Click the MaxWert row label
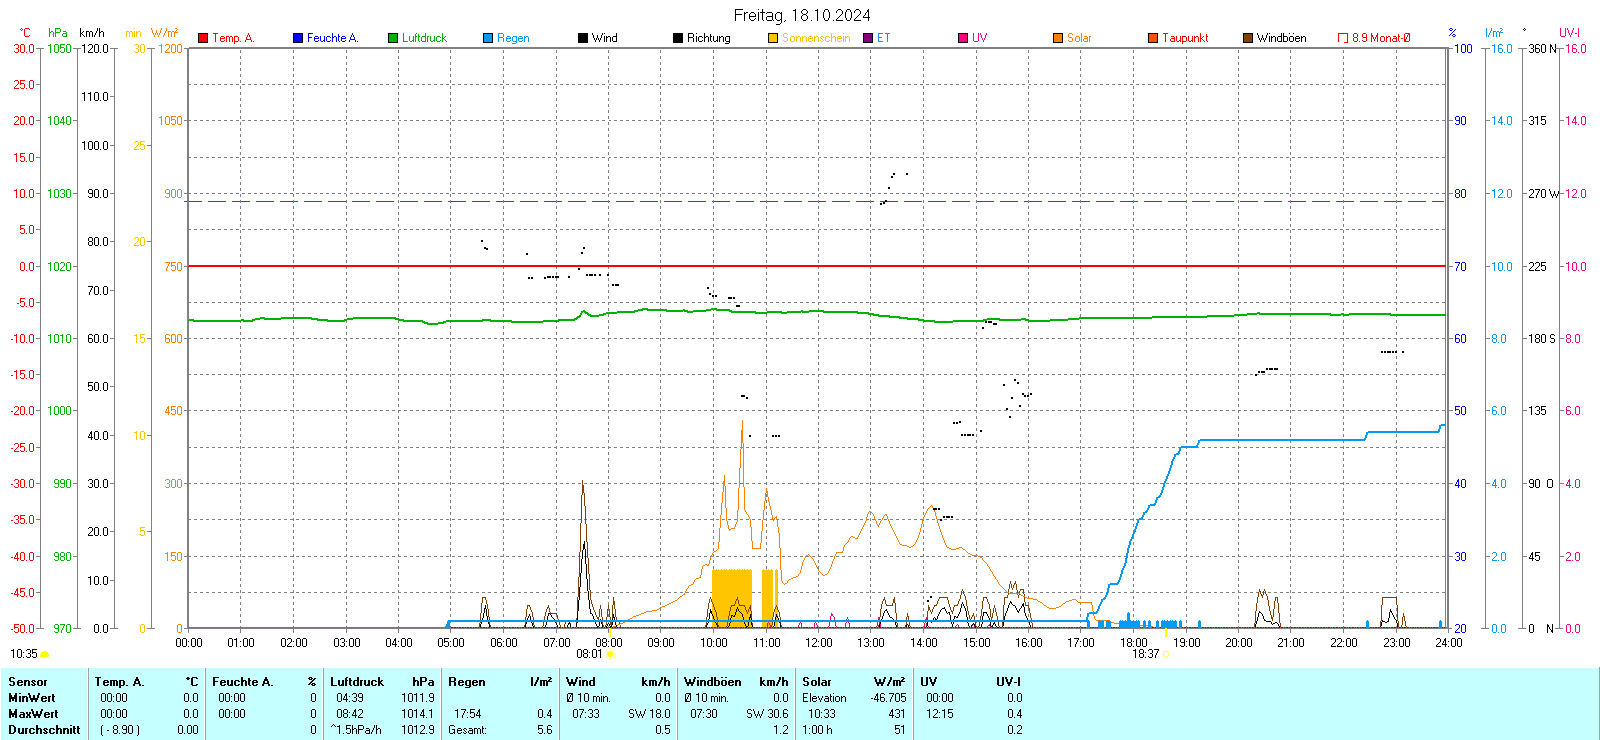The image size is (1600, 740). (33, 714)
